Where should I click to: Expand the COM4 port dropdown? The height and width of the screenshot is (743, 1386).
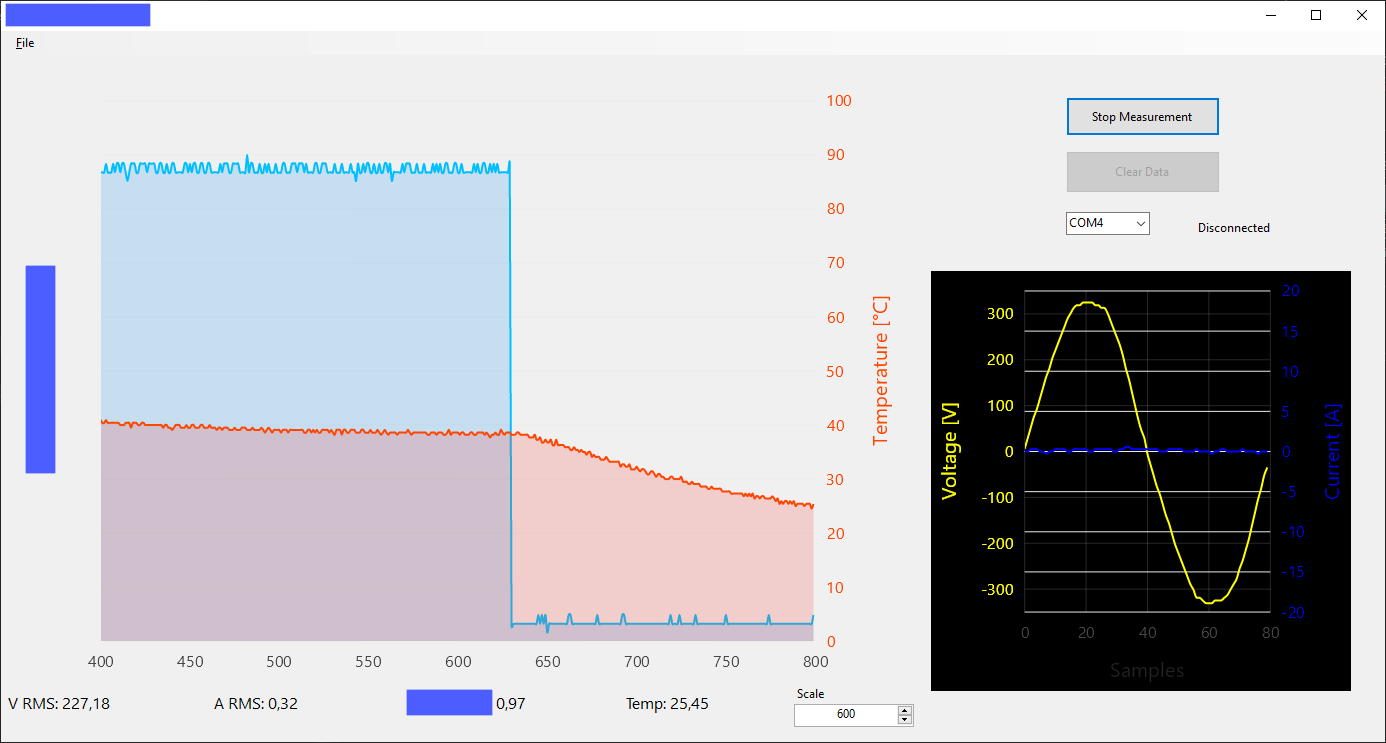[1108, 224]
